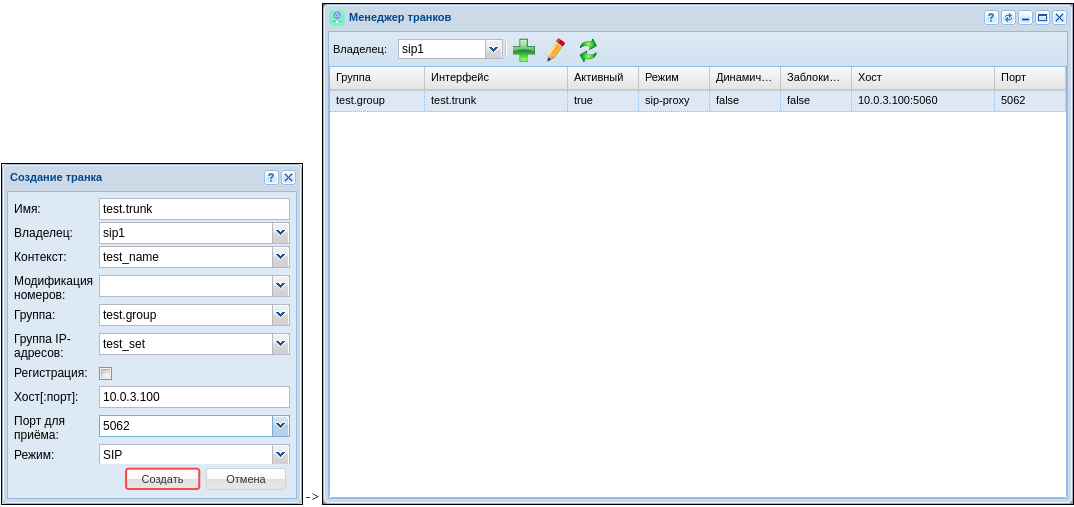The width and height of the screenshot is (1074, 507).
Task: Click the true value in Активный column
Action: 603,100
